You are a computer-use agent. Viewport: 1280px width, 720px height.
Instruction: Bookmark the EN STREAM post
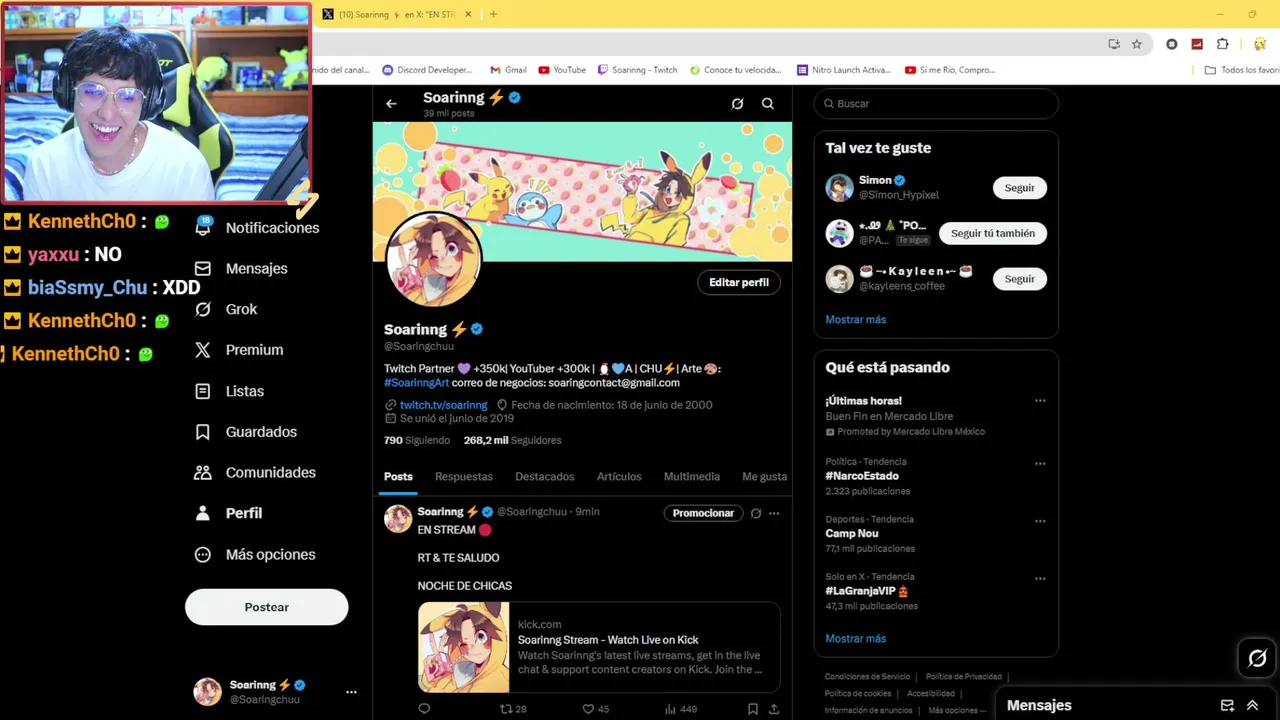[x=753, y=709]
